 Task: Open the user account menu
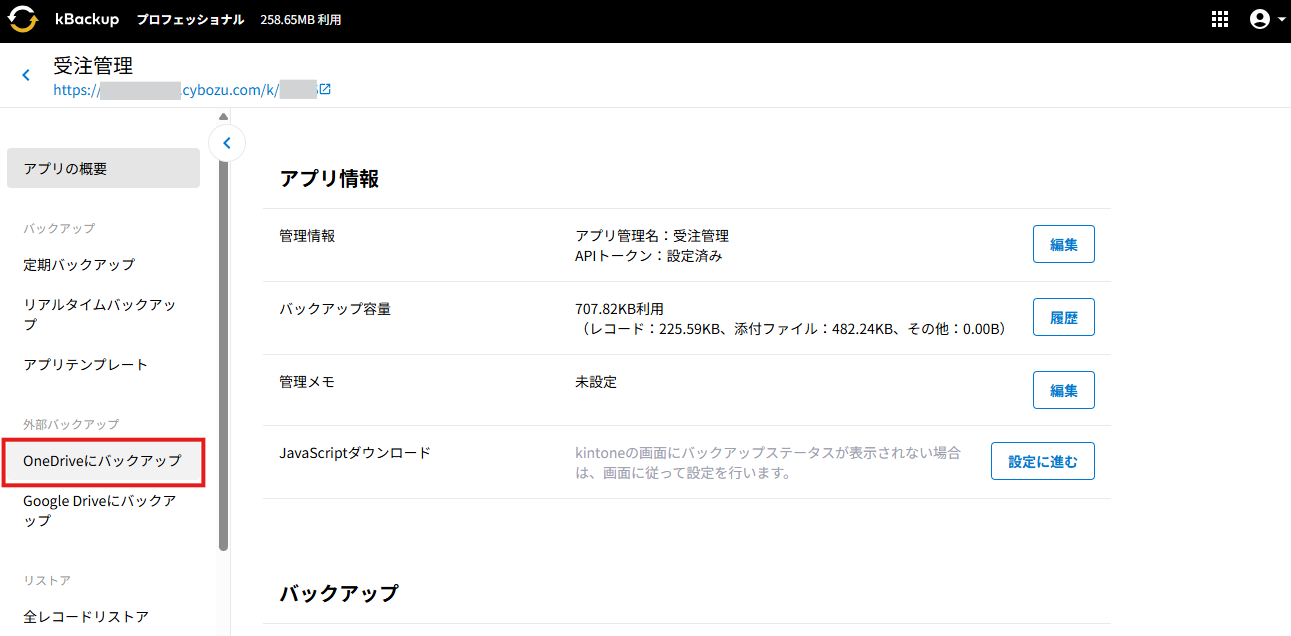tap(1266, 20)
